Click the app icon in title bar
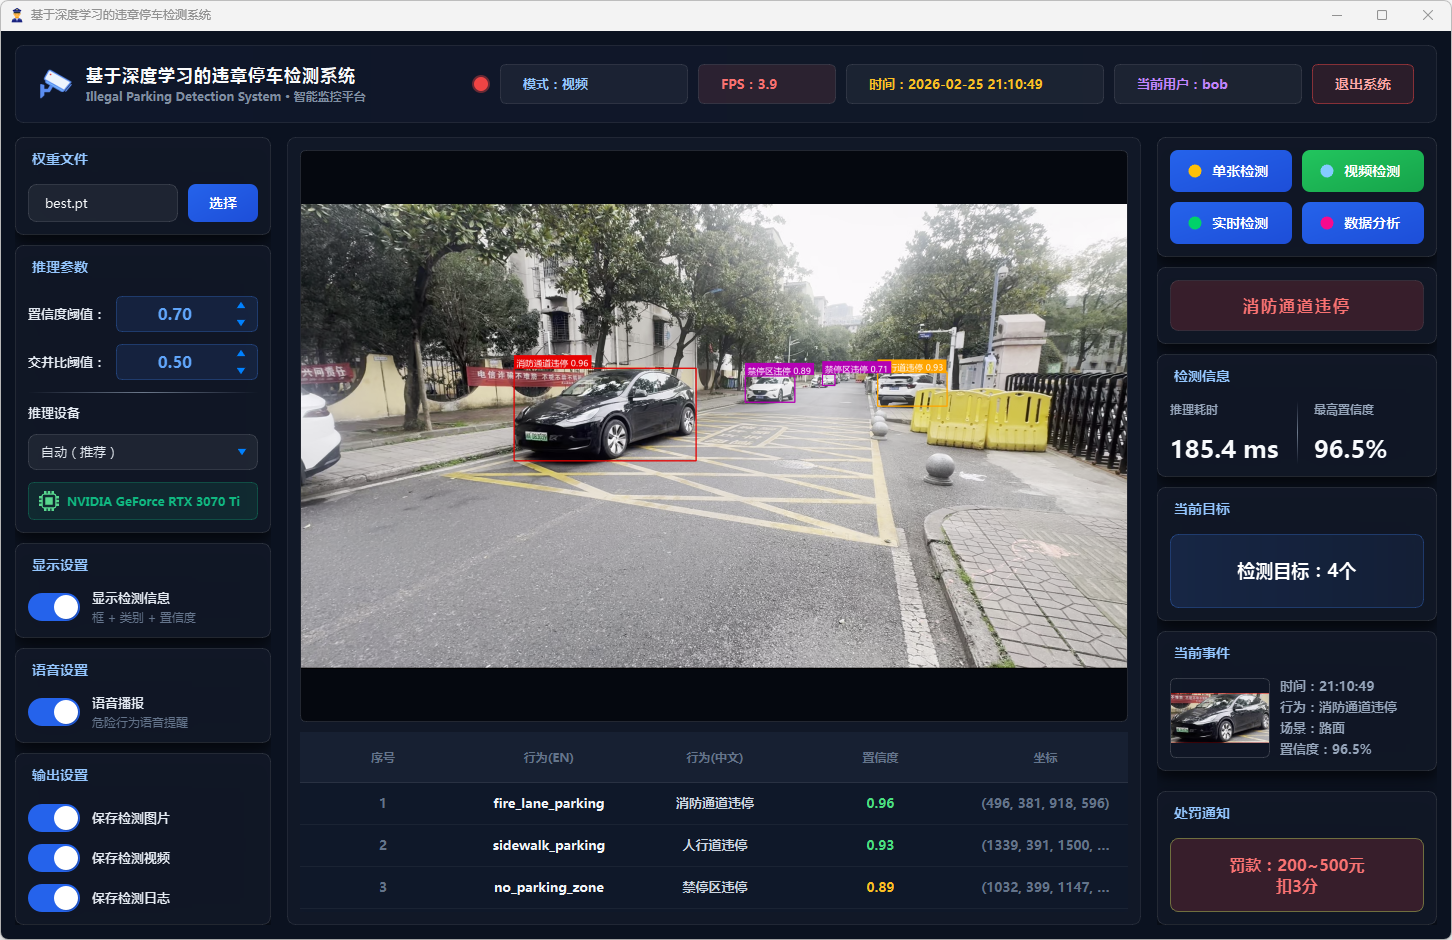 (x=16, y=15)
